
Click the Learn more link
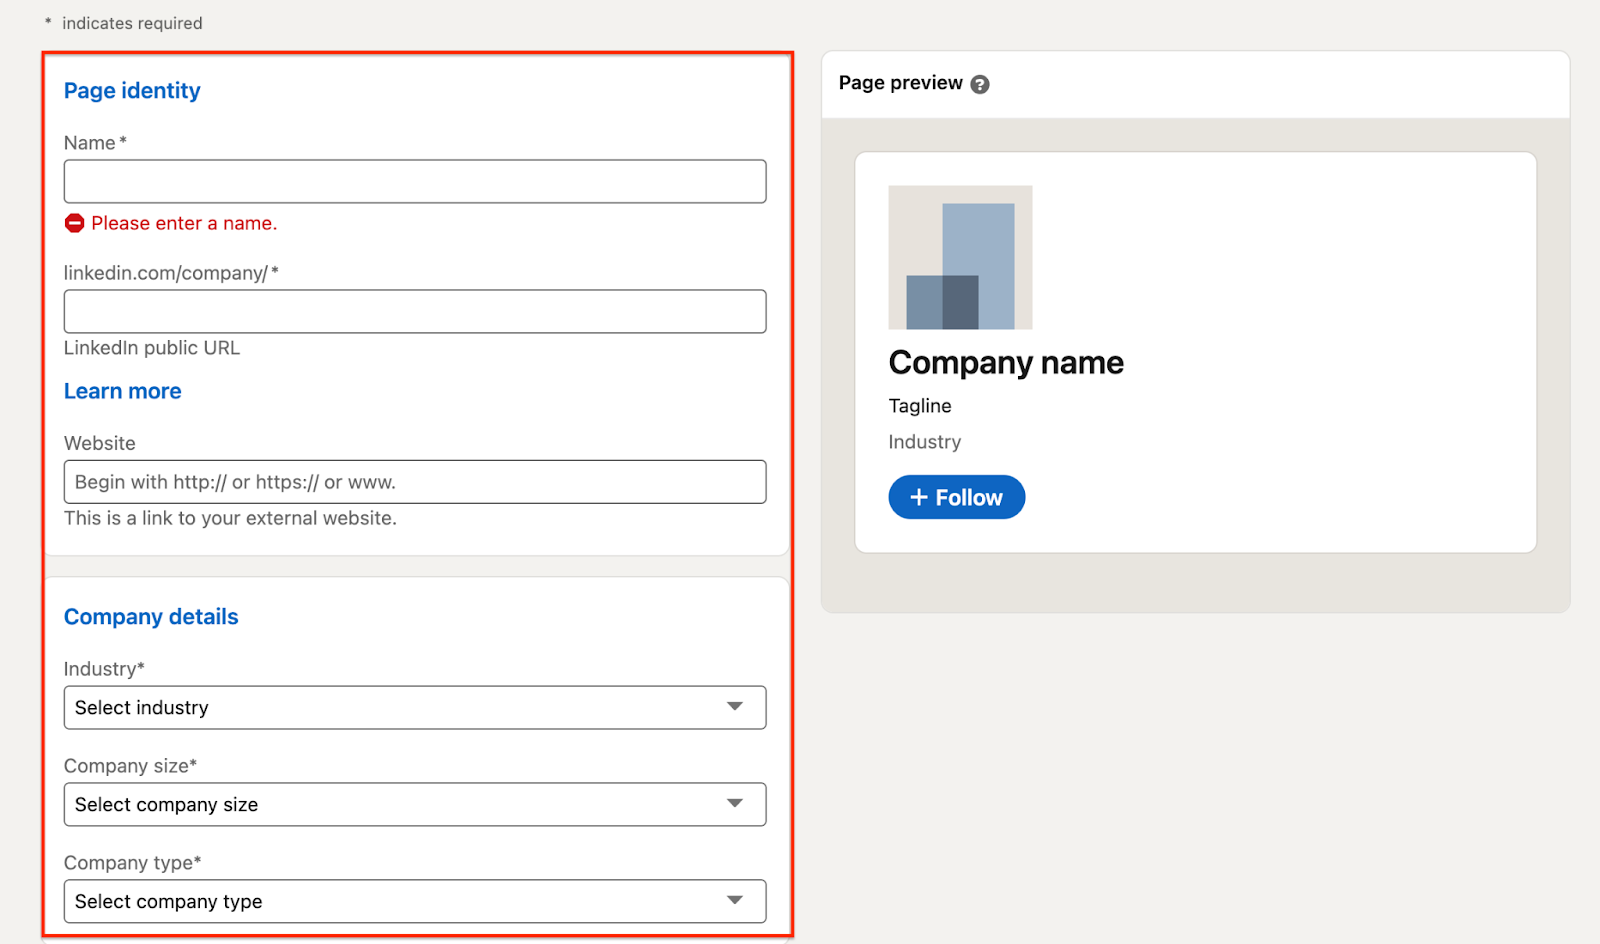click(123, 391)
